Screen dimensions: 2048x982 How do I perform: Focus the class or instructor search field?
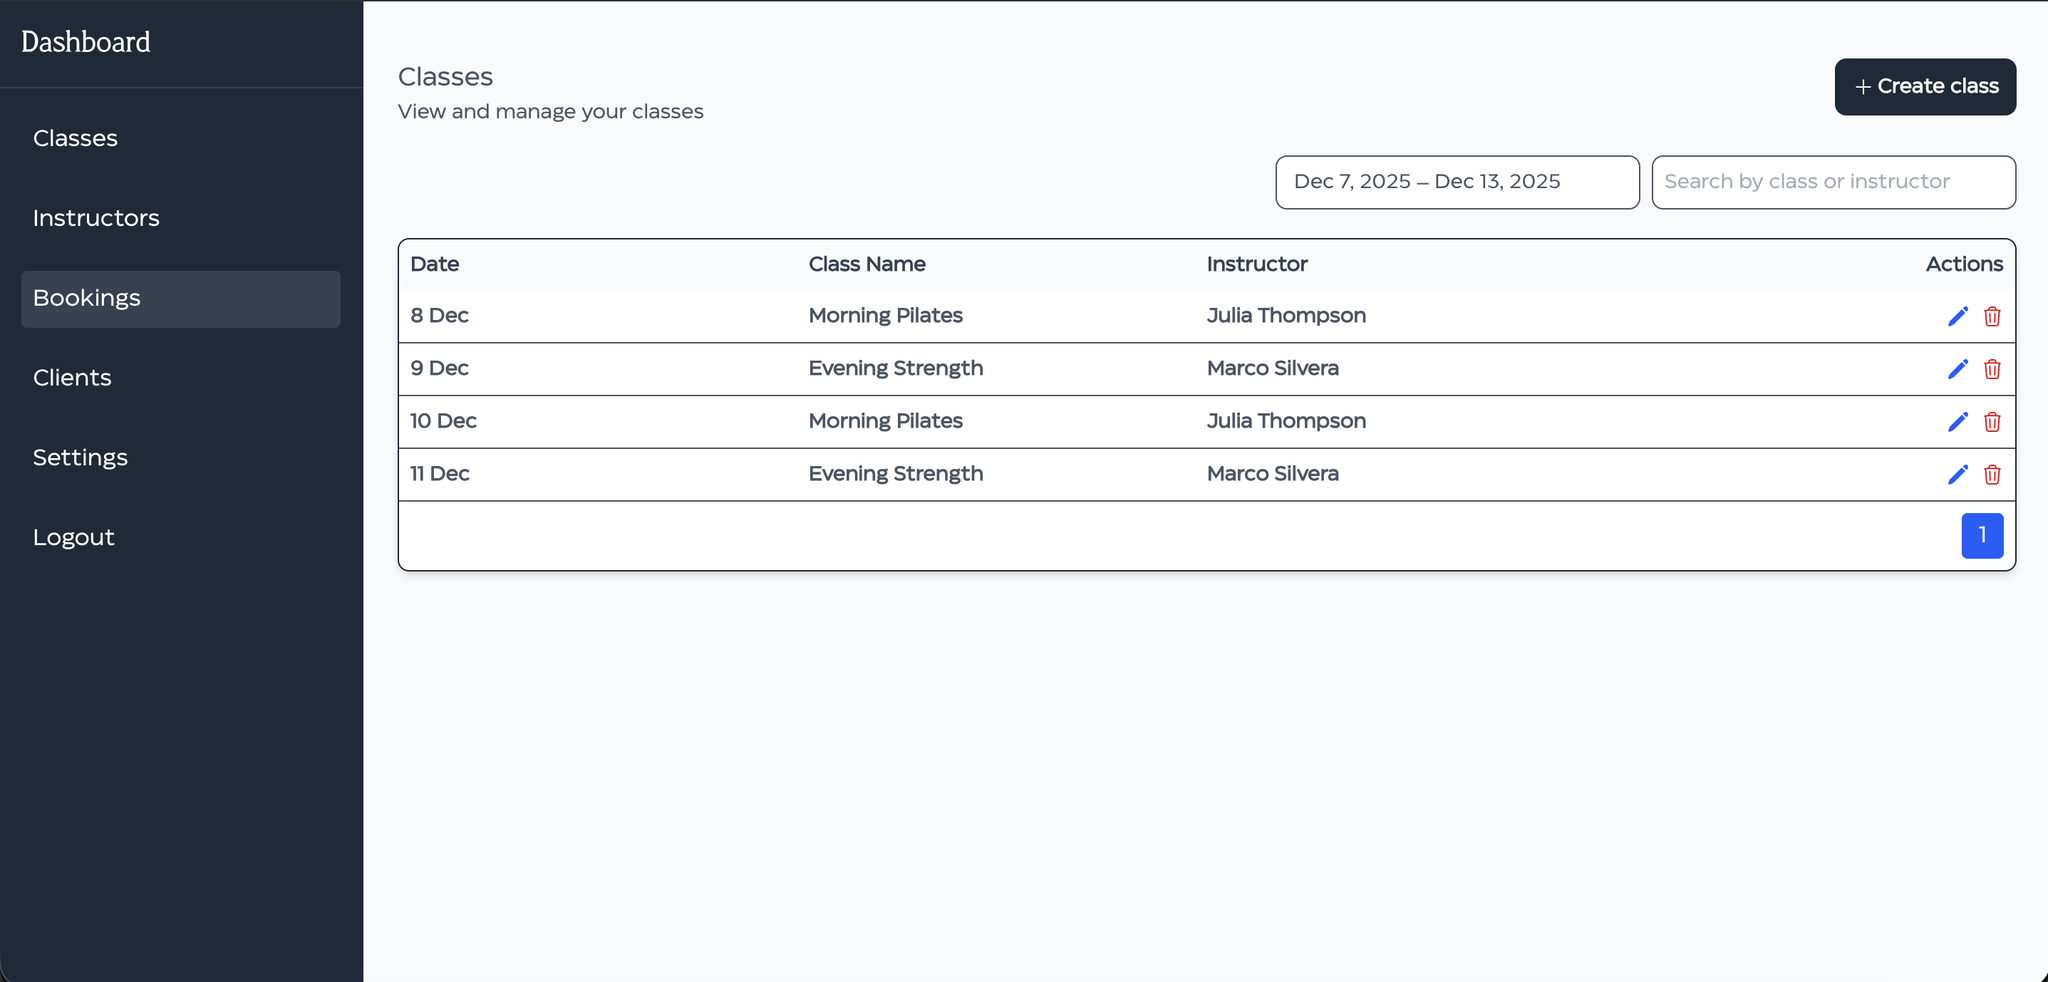pos(1832,182)
